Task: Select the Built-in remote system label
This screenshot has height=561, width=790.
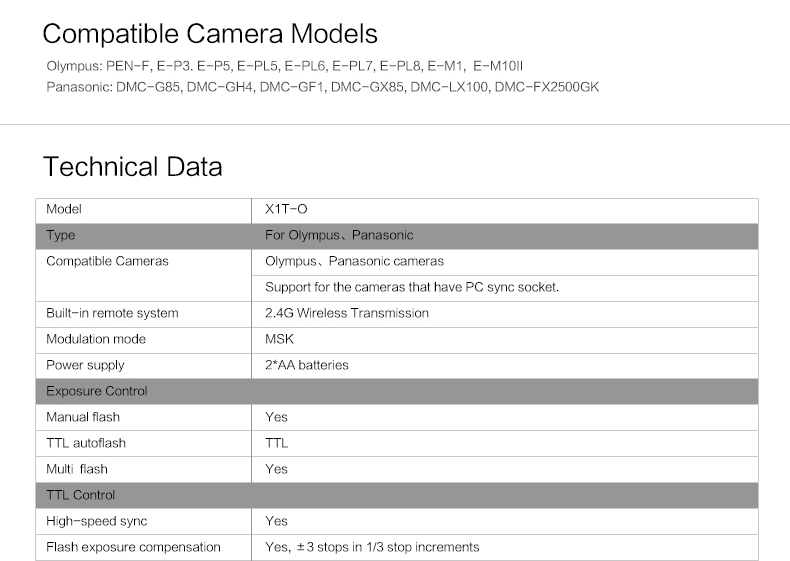Action: click(x=112, y=313)
